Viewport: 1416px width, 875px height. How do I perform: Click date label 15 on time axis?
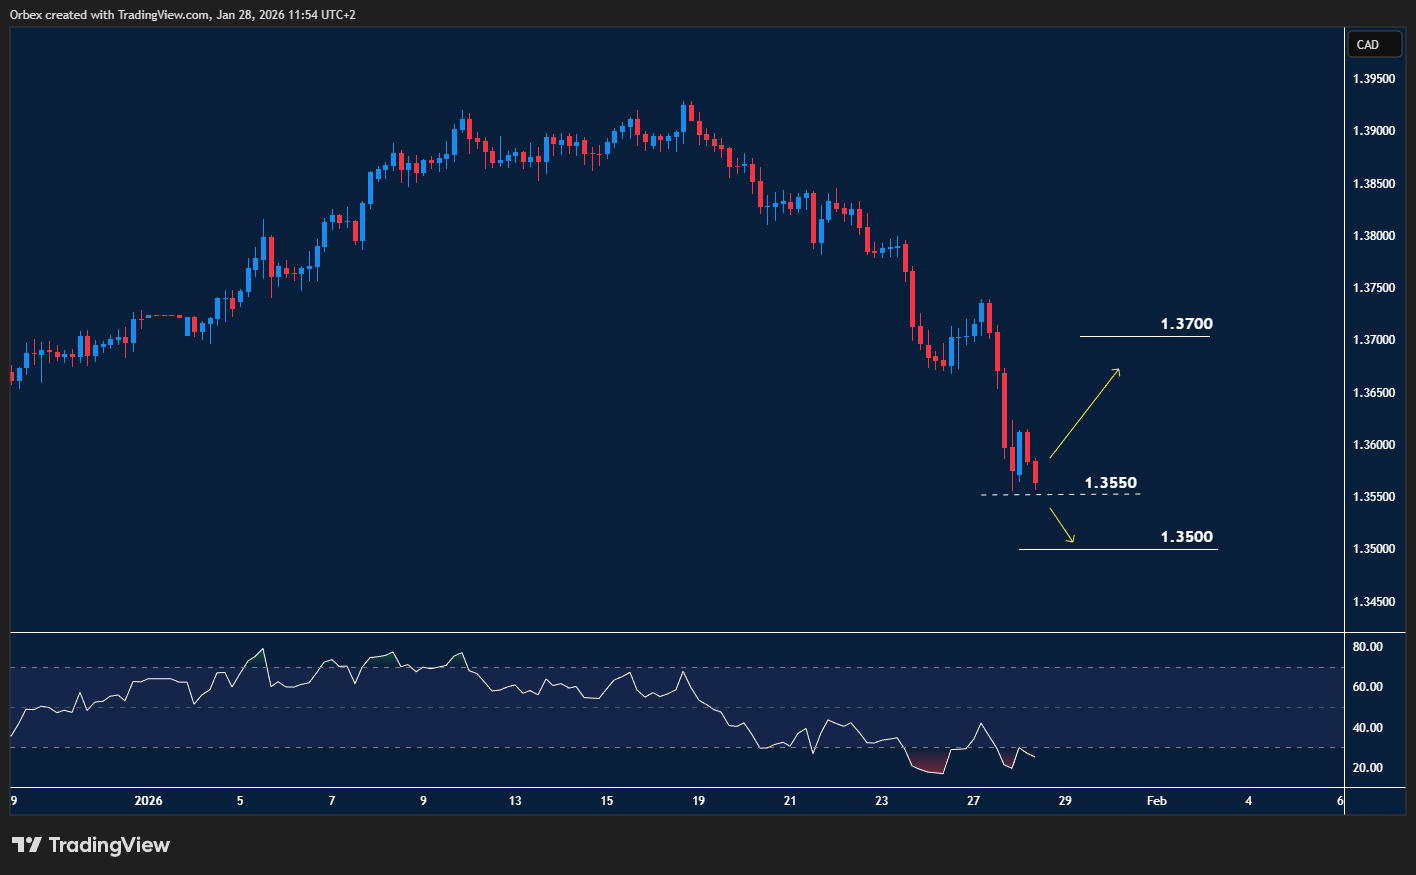[607, 801]
